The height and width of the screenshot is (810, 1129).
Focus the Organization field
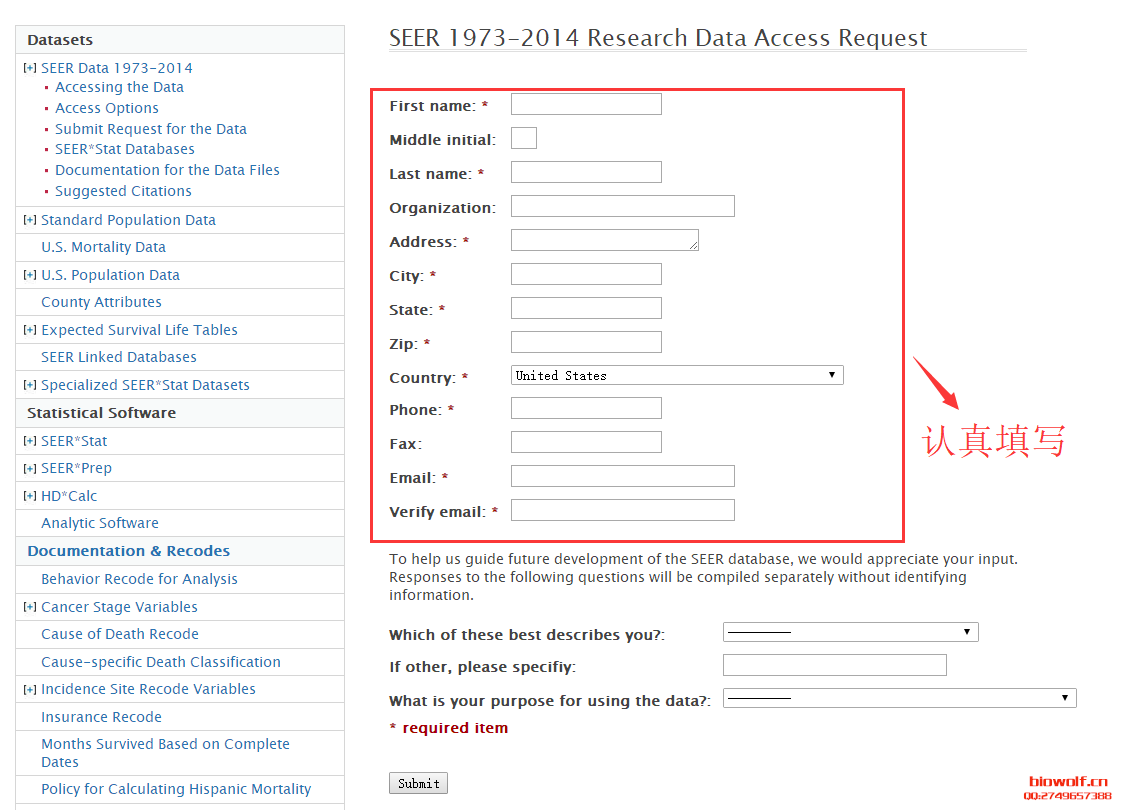(x=623, y=206)
